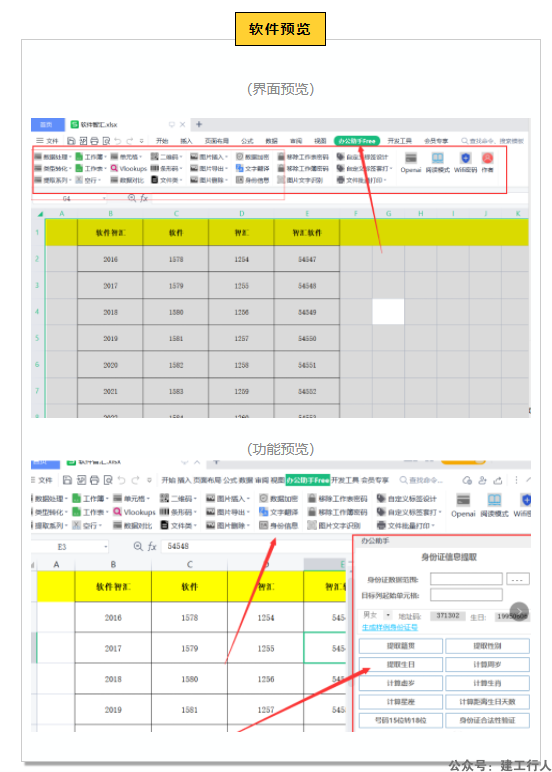The height and width of the screenshot is (772, 552).
Task: Click the cloud sync icon beside the search box
Action: [467, 480]
